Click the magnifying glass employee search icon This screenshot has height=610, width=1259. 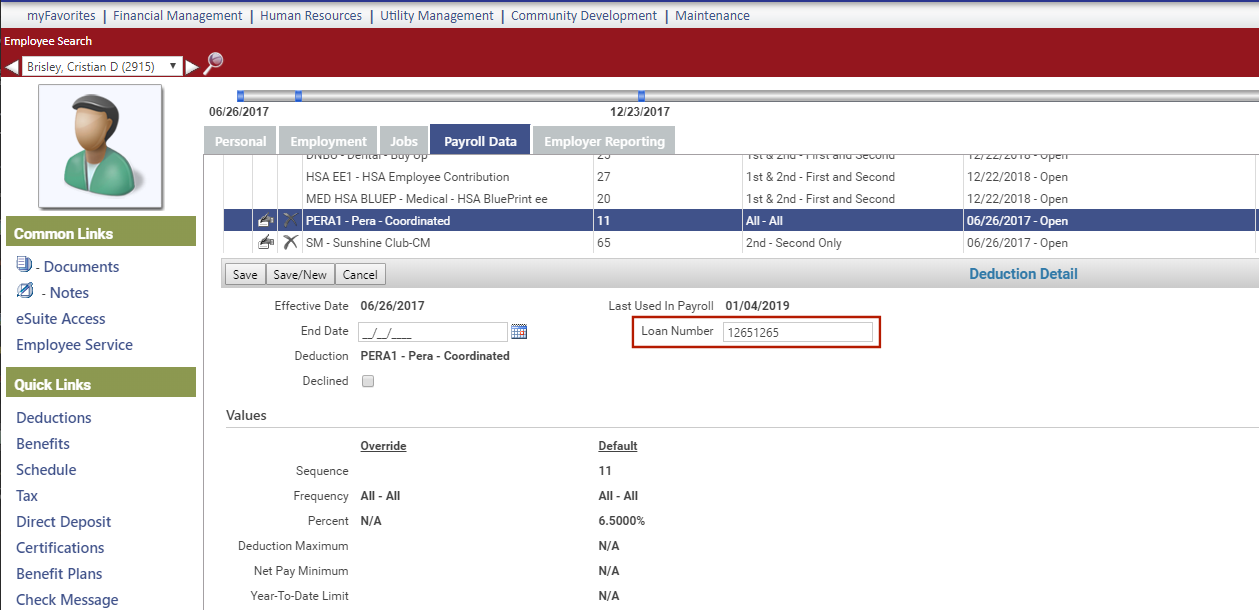(x=213, y=64)
